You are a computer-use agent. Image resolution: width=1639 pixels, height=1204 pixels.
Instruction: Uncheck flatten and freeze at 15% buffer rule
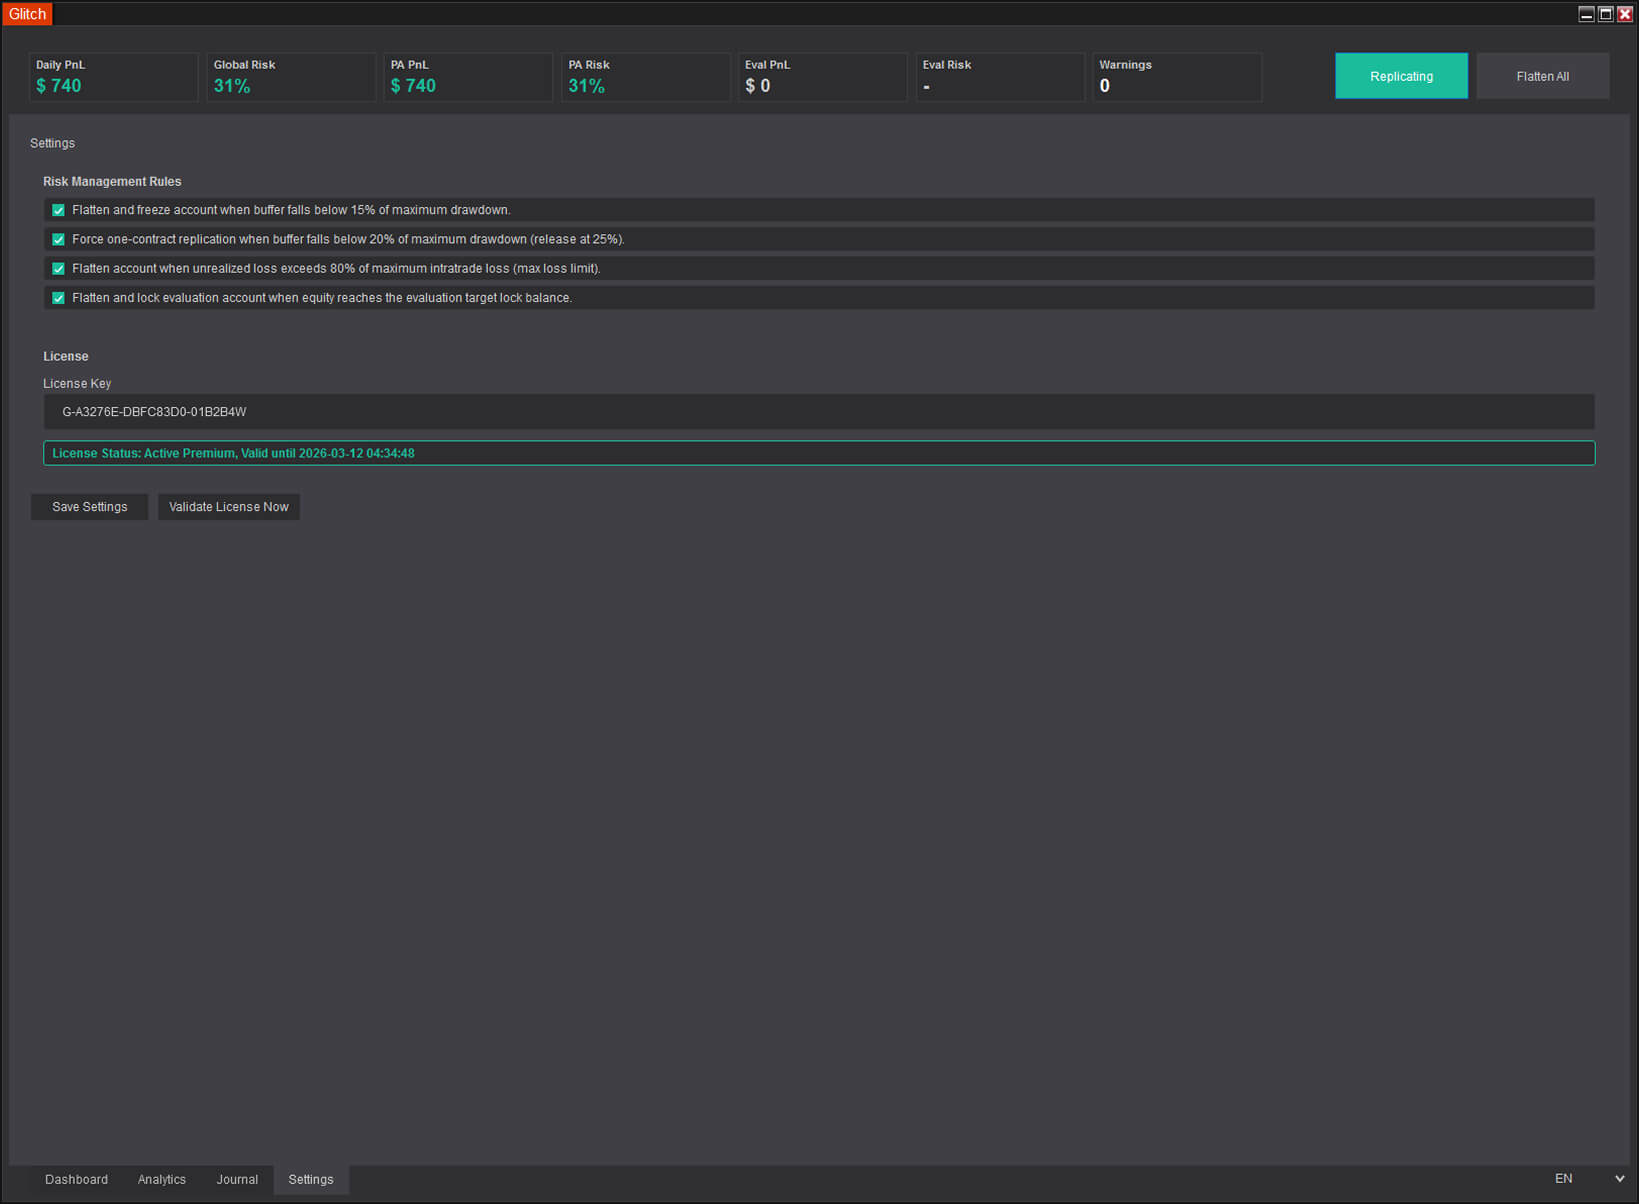tap(58, 210)
